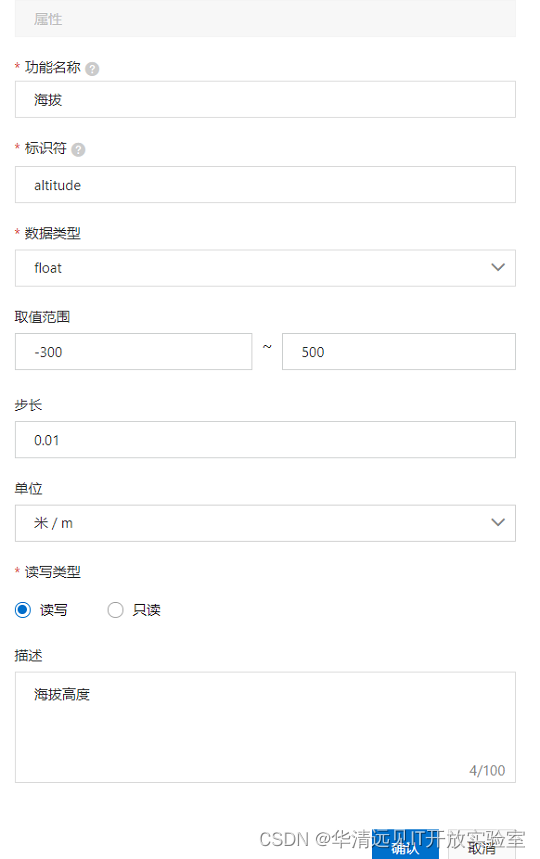The image size is (540, 859).
Task: Confirm with the blue 确认 button
Action: click(405, 846)
